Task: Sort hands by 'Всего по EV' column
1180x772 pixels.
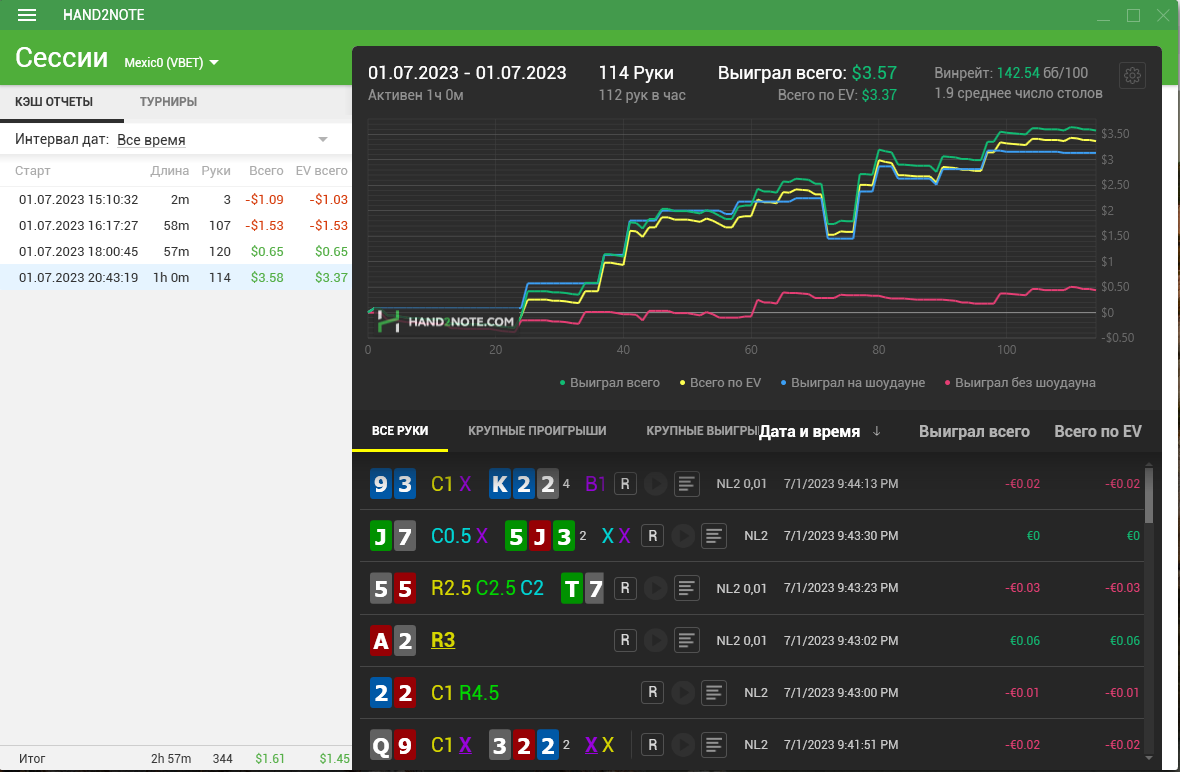Action: click(x=1097, y=431)
